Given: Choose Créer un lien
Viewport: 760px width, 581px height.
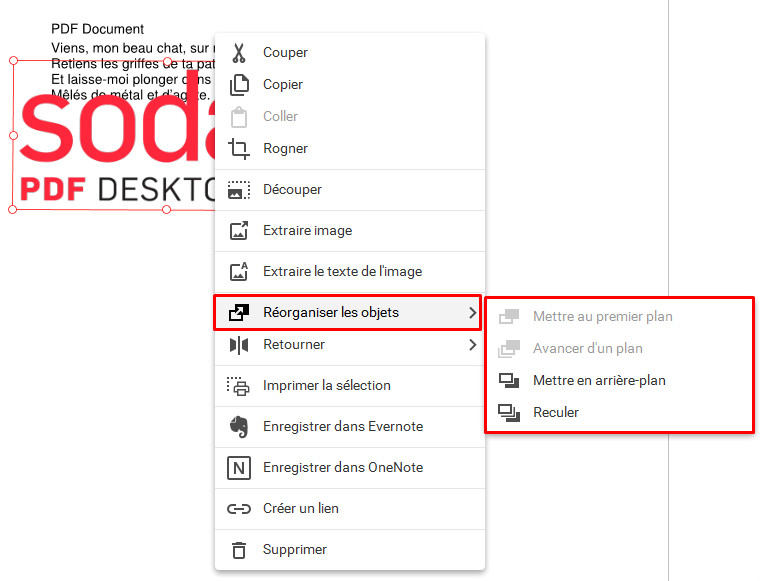Looking at the screenshot, I should tap(349, 509).
